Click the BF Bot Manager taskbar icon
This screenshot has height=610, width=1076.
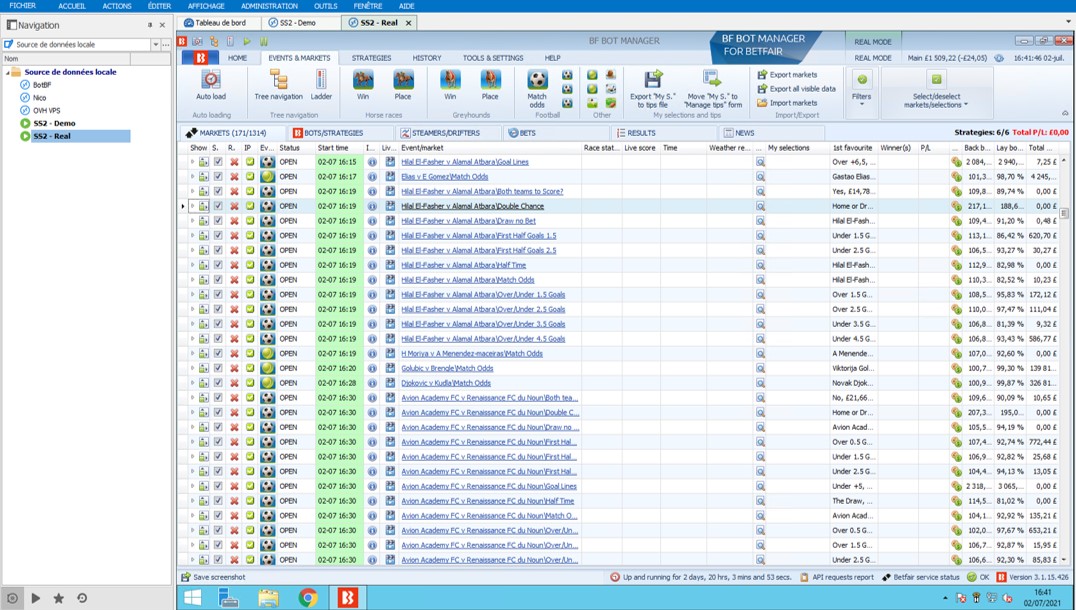point(347,598)
